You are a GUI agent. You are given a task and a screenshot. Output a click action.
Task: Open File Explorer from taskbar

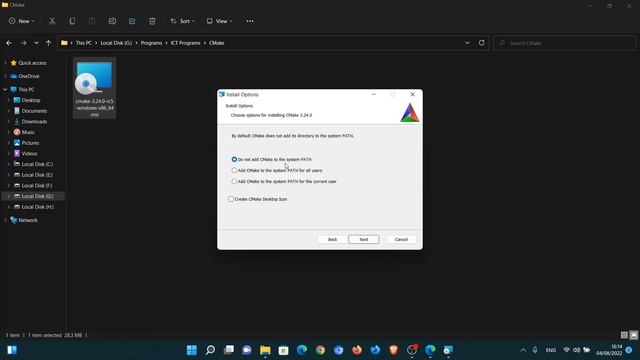[265, 350]
